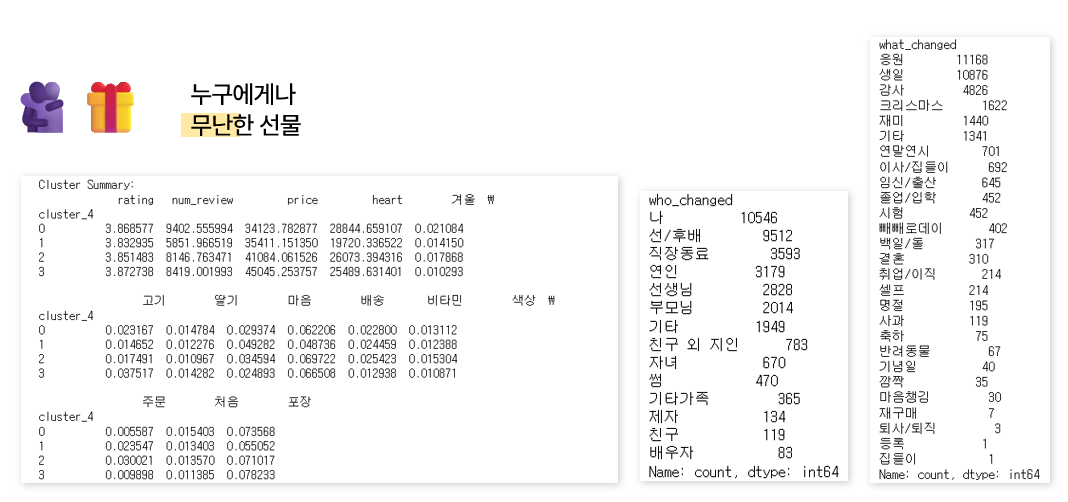
Task: Click the '나' row with count 10546
Action: tap(712, 218)
